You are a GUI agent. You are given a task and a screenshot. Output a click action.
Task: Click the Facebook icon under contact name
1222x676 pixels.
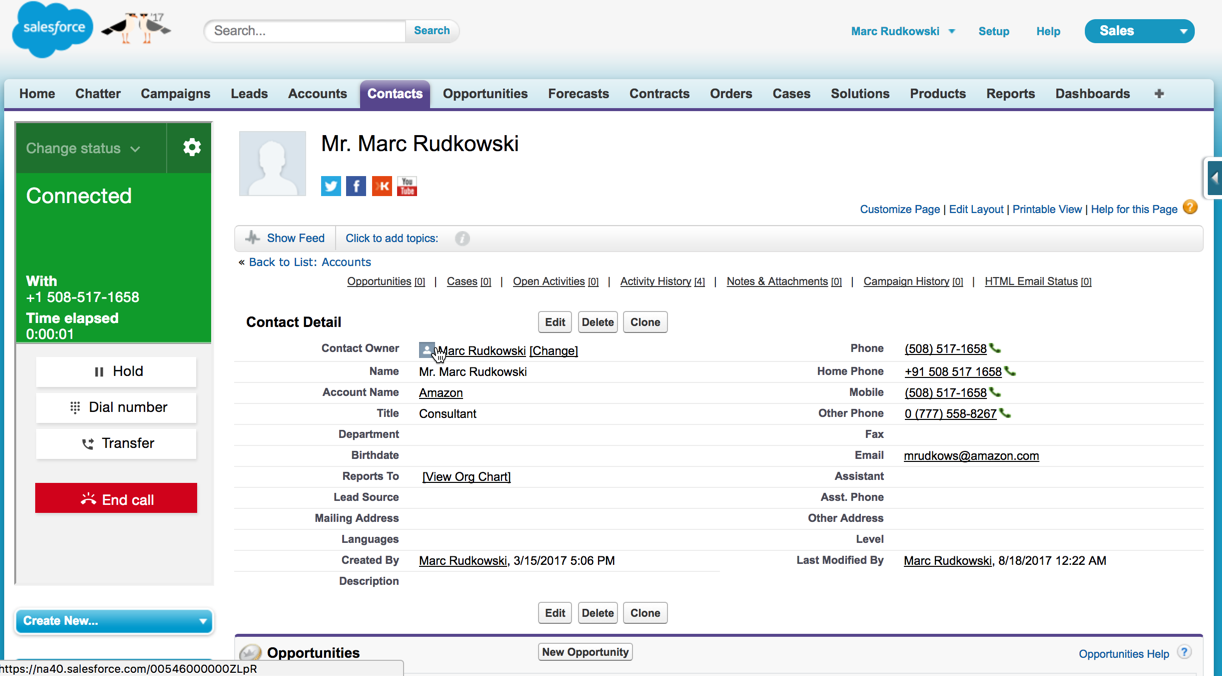(356, 186)
